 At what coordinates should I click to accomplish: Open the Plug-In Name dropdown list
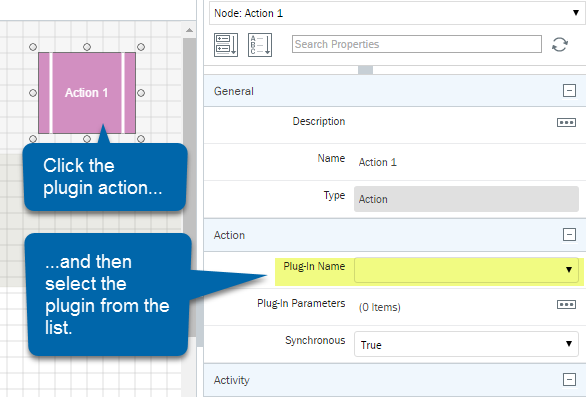[x=466, y=270]
